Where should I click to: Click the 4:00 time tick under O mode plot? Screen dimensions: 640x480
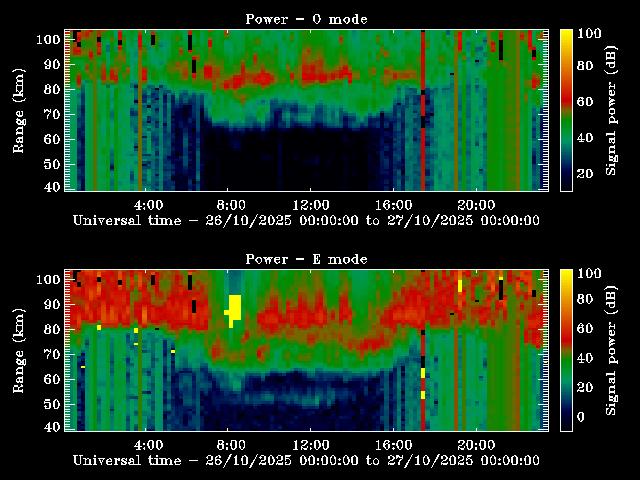pyautogui.click(x=148, y=203)
